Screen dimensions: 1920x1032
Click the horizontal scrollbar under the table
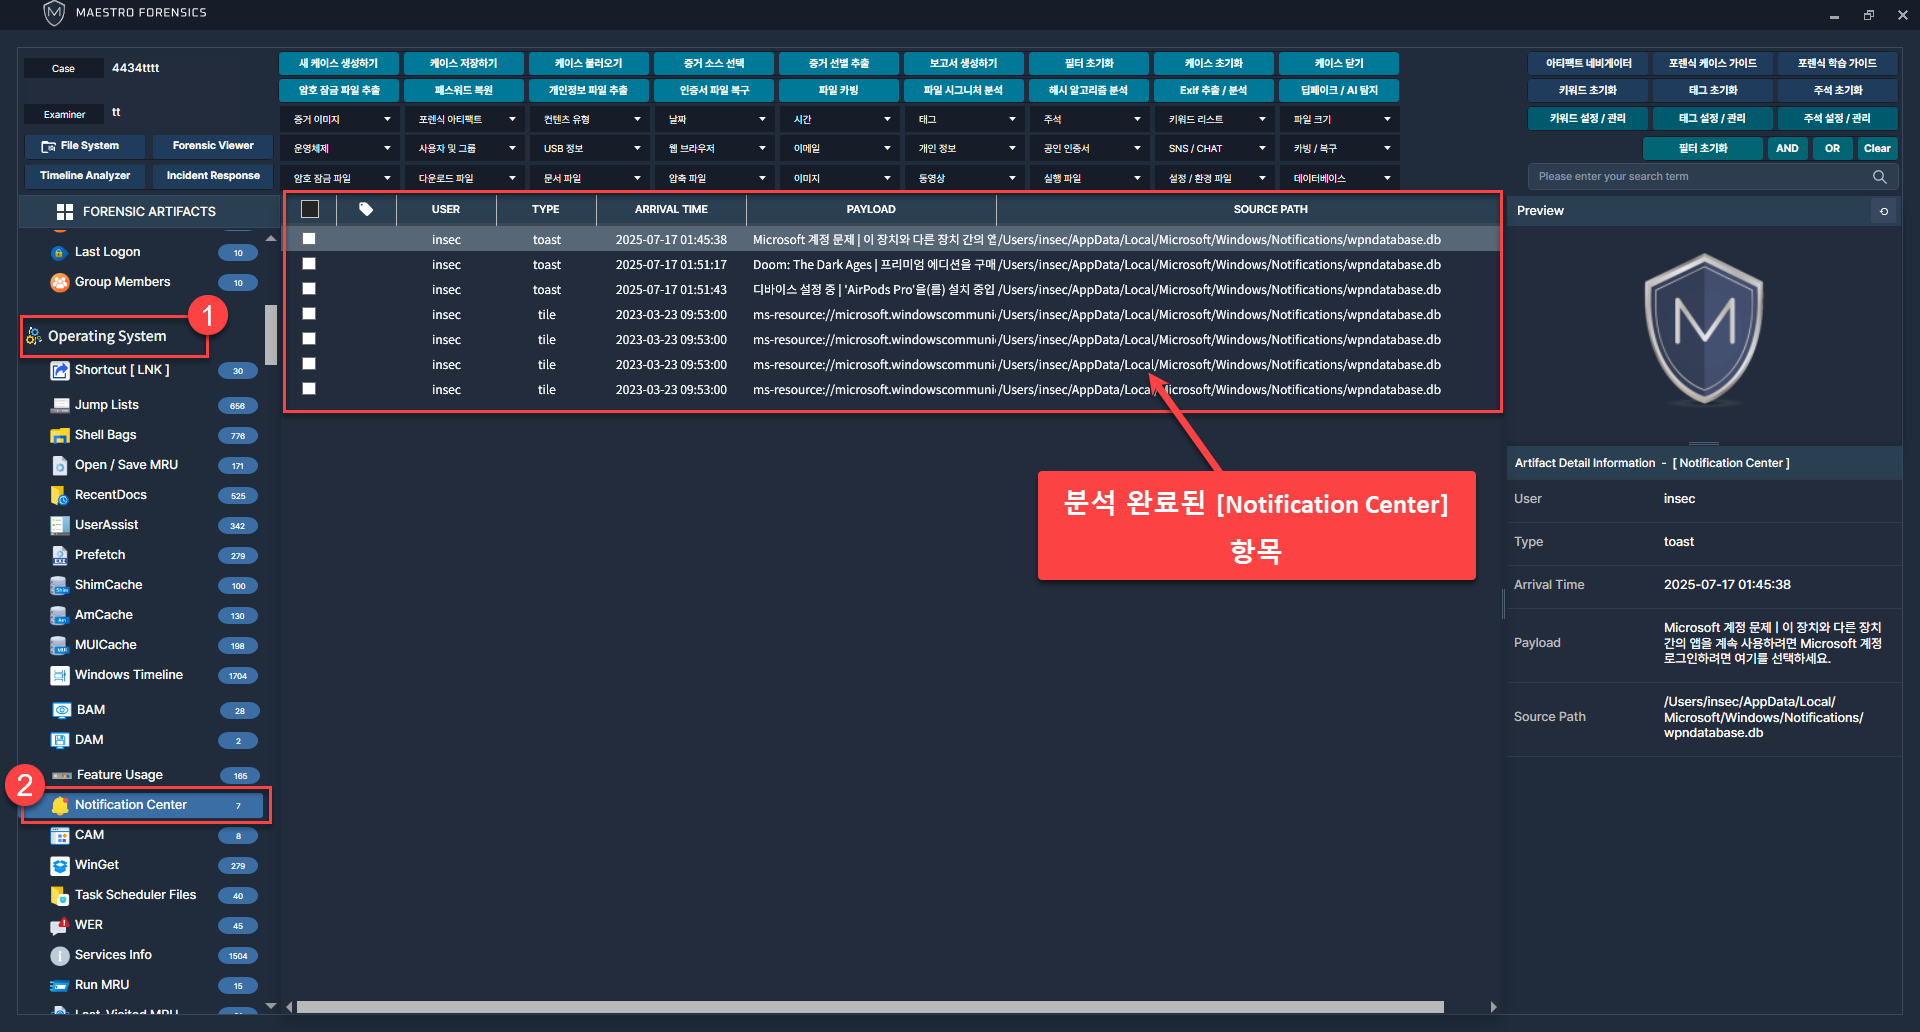pos(869,1007)
